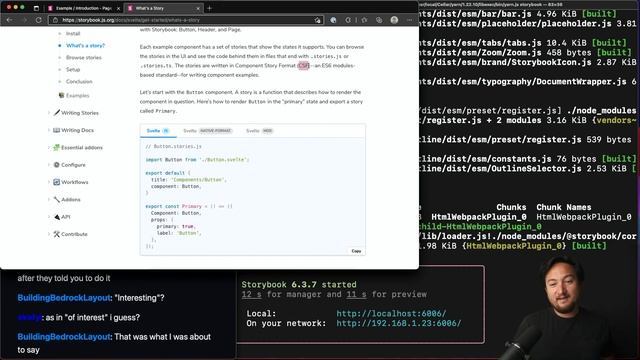This screenshot has width=640, height=360.
Task: Expand the Essential addons section arrow
Action: (49, 147)
